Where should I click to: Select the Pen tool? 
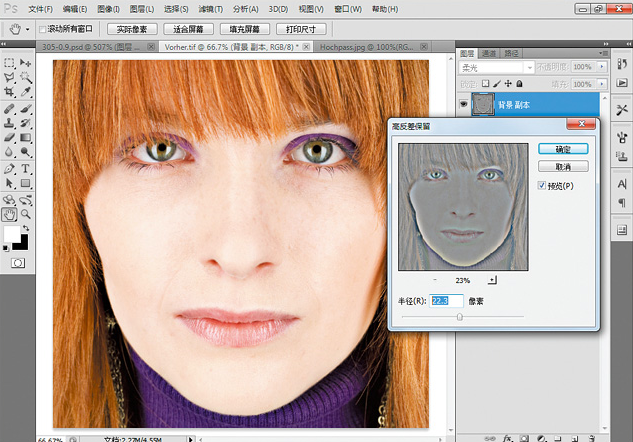coord(9,169)
